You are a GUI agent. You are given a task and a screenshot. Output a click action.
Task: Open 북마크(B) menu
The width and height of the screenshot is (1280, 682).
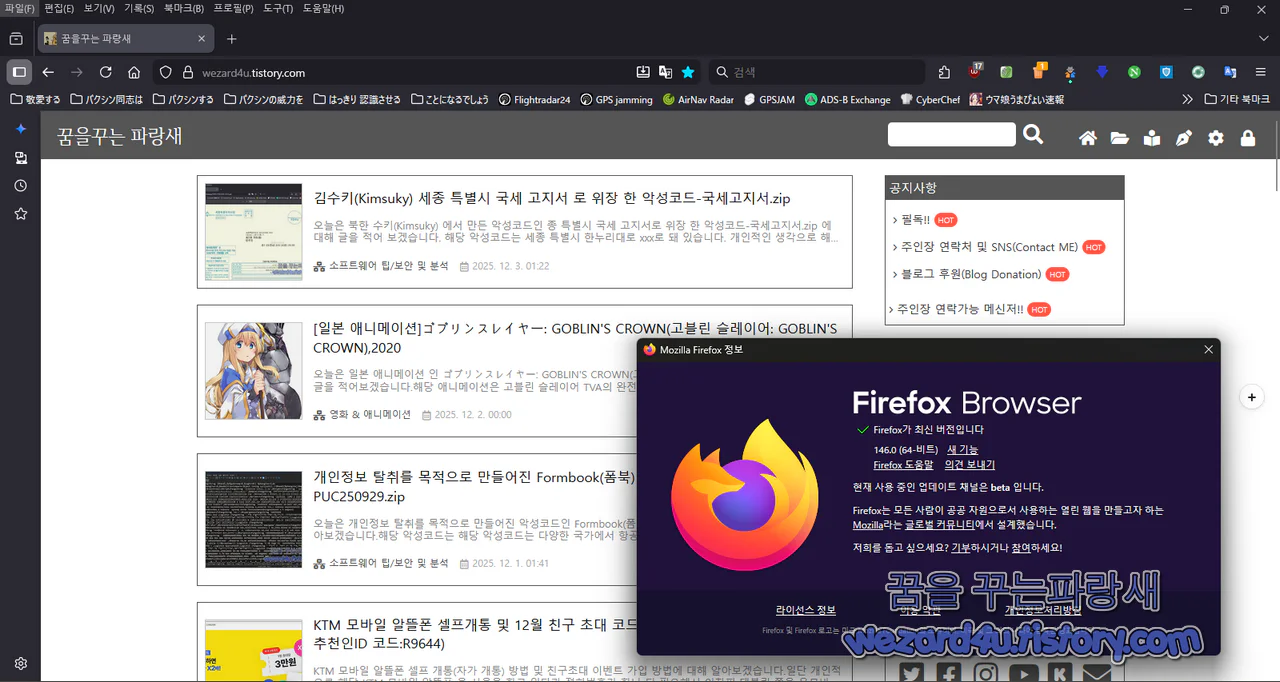click(x=184, y=9)
